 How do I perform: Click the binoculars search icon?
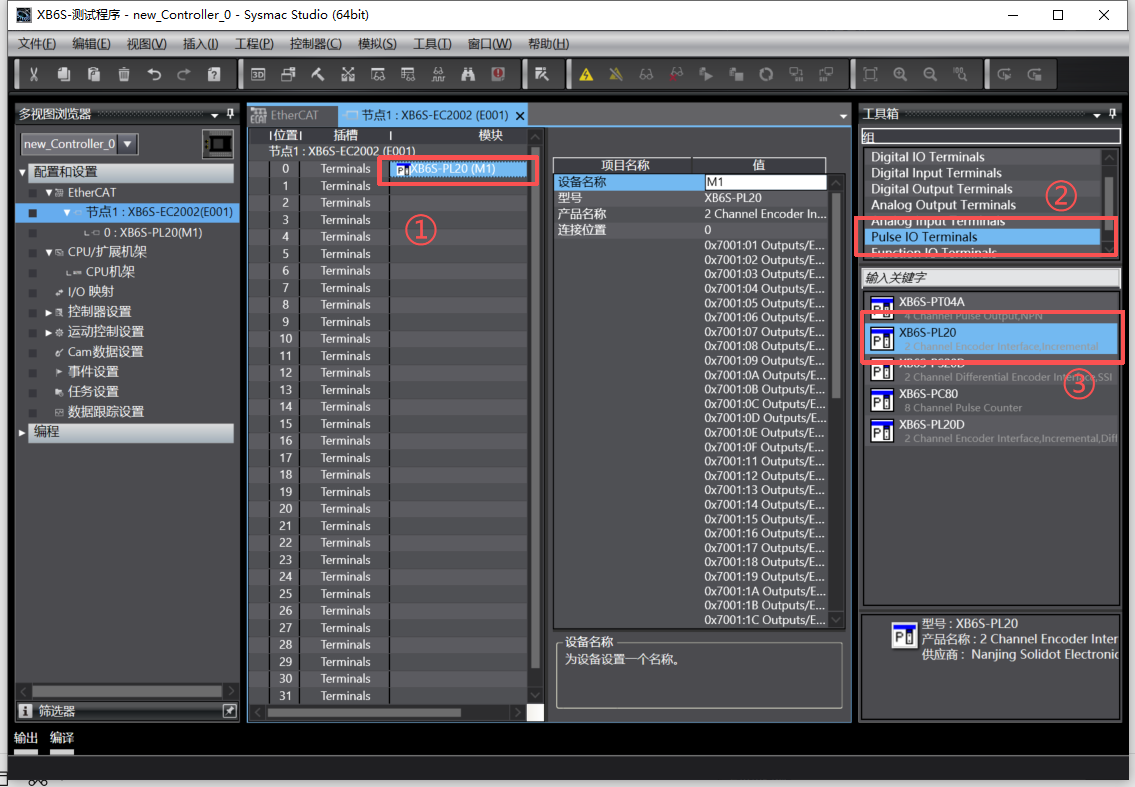pyautogui.click(x=468, y=74)
